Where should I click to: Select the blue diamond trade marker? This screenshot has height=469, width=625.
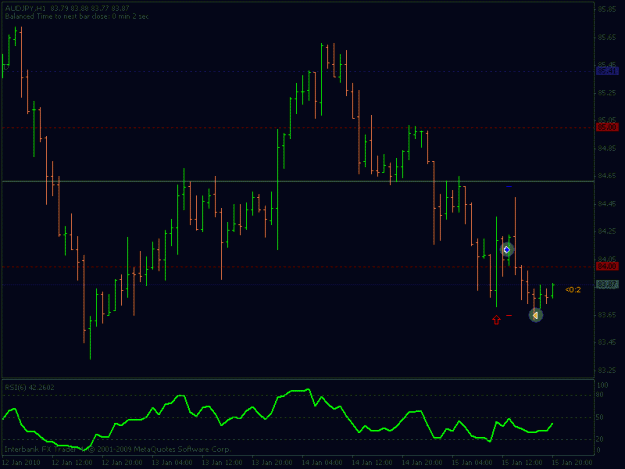coord(507,250)
